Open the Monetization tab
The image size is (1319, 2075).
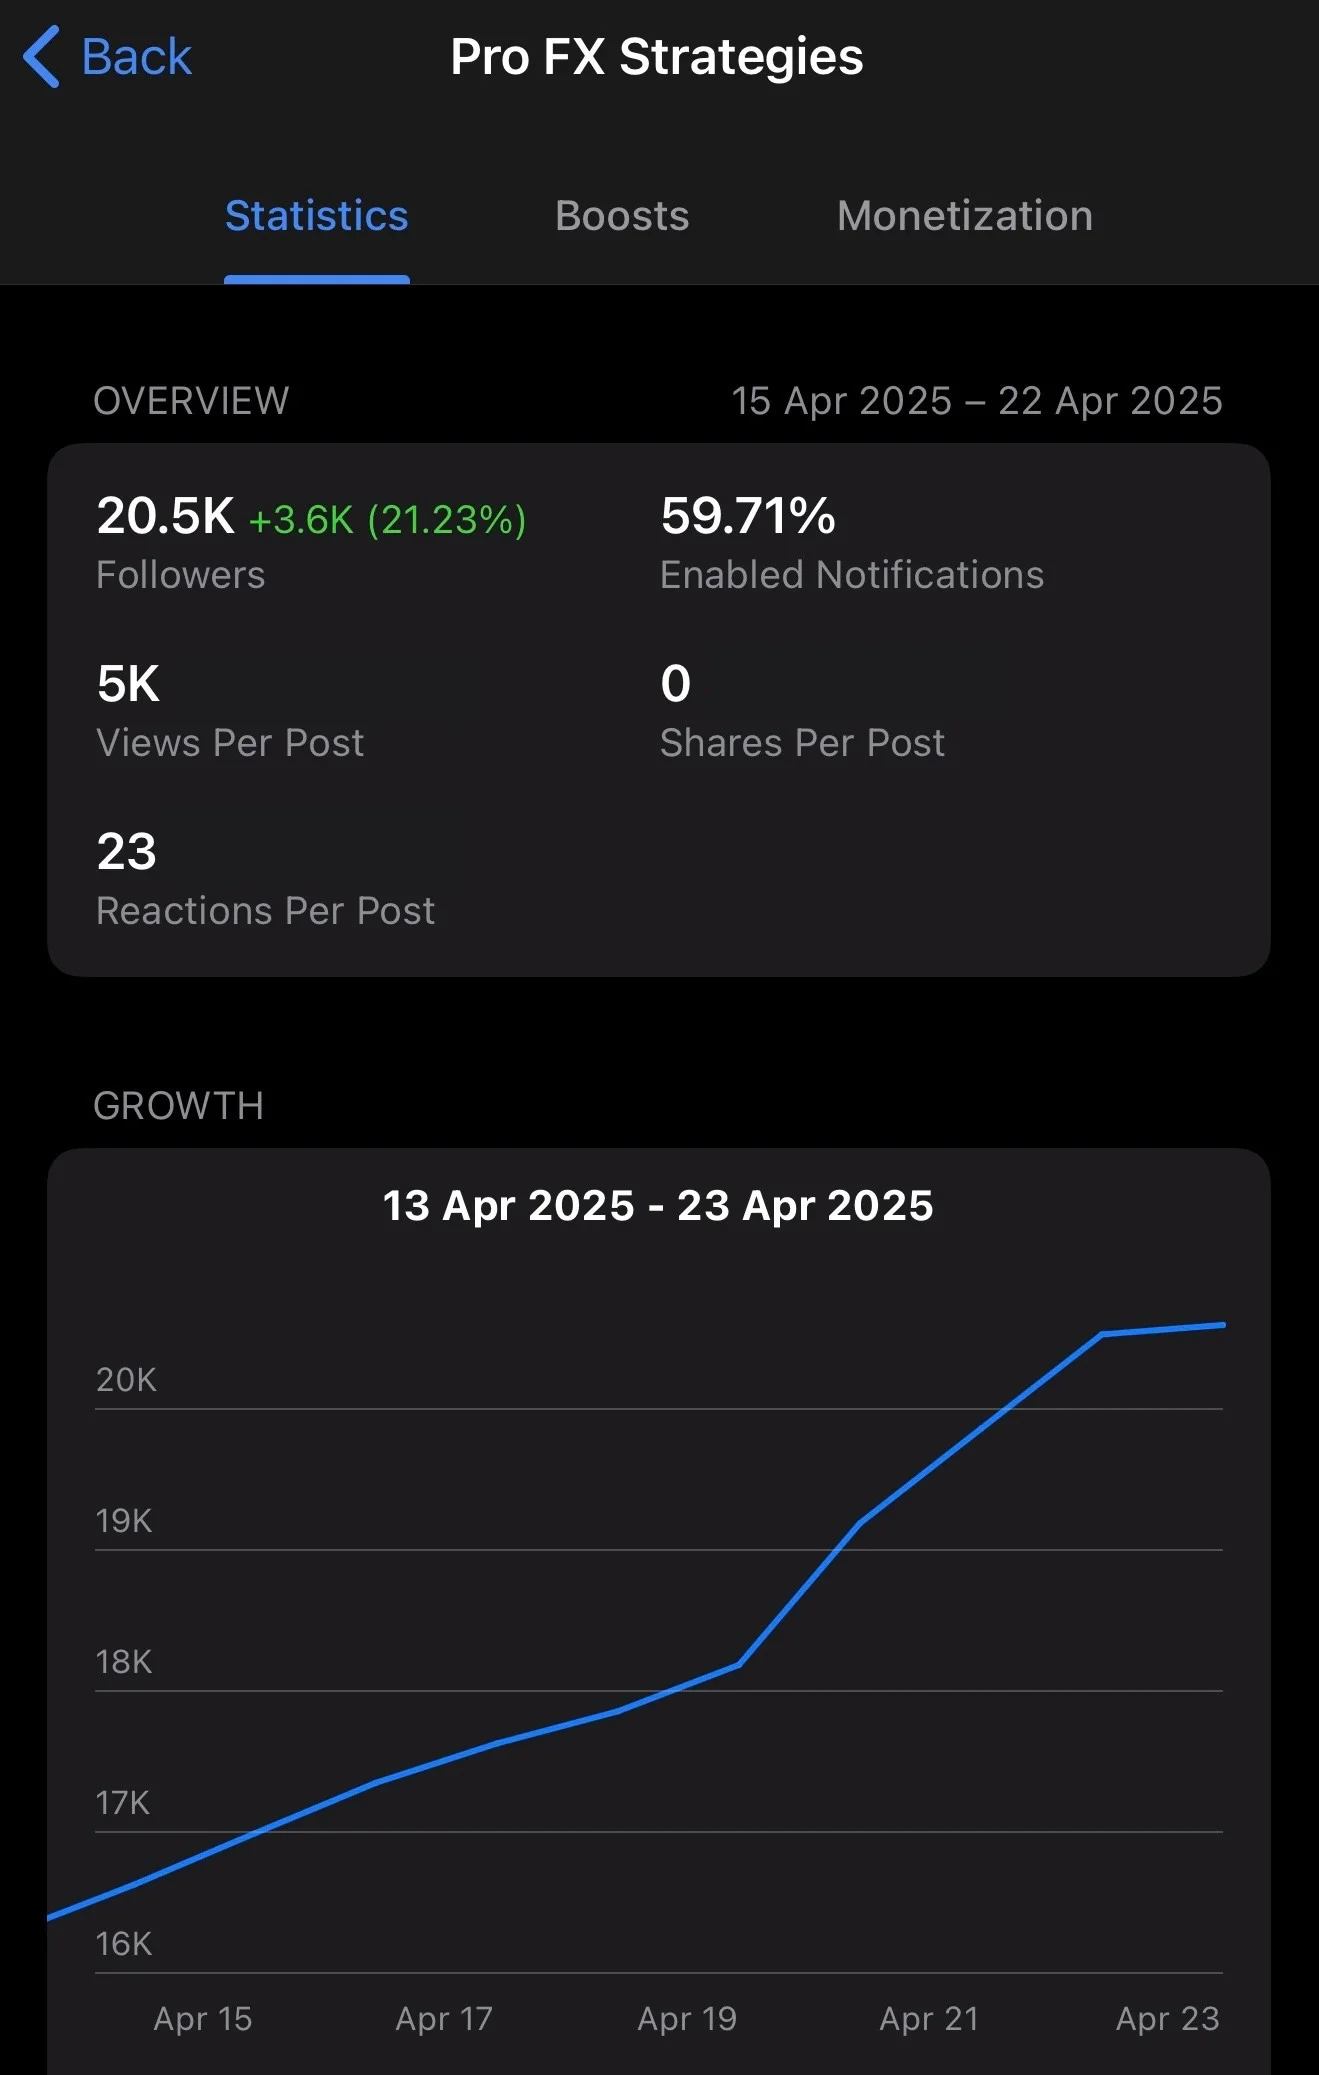coord(965,216)
